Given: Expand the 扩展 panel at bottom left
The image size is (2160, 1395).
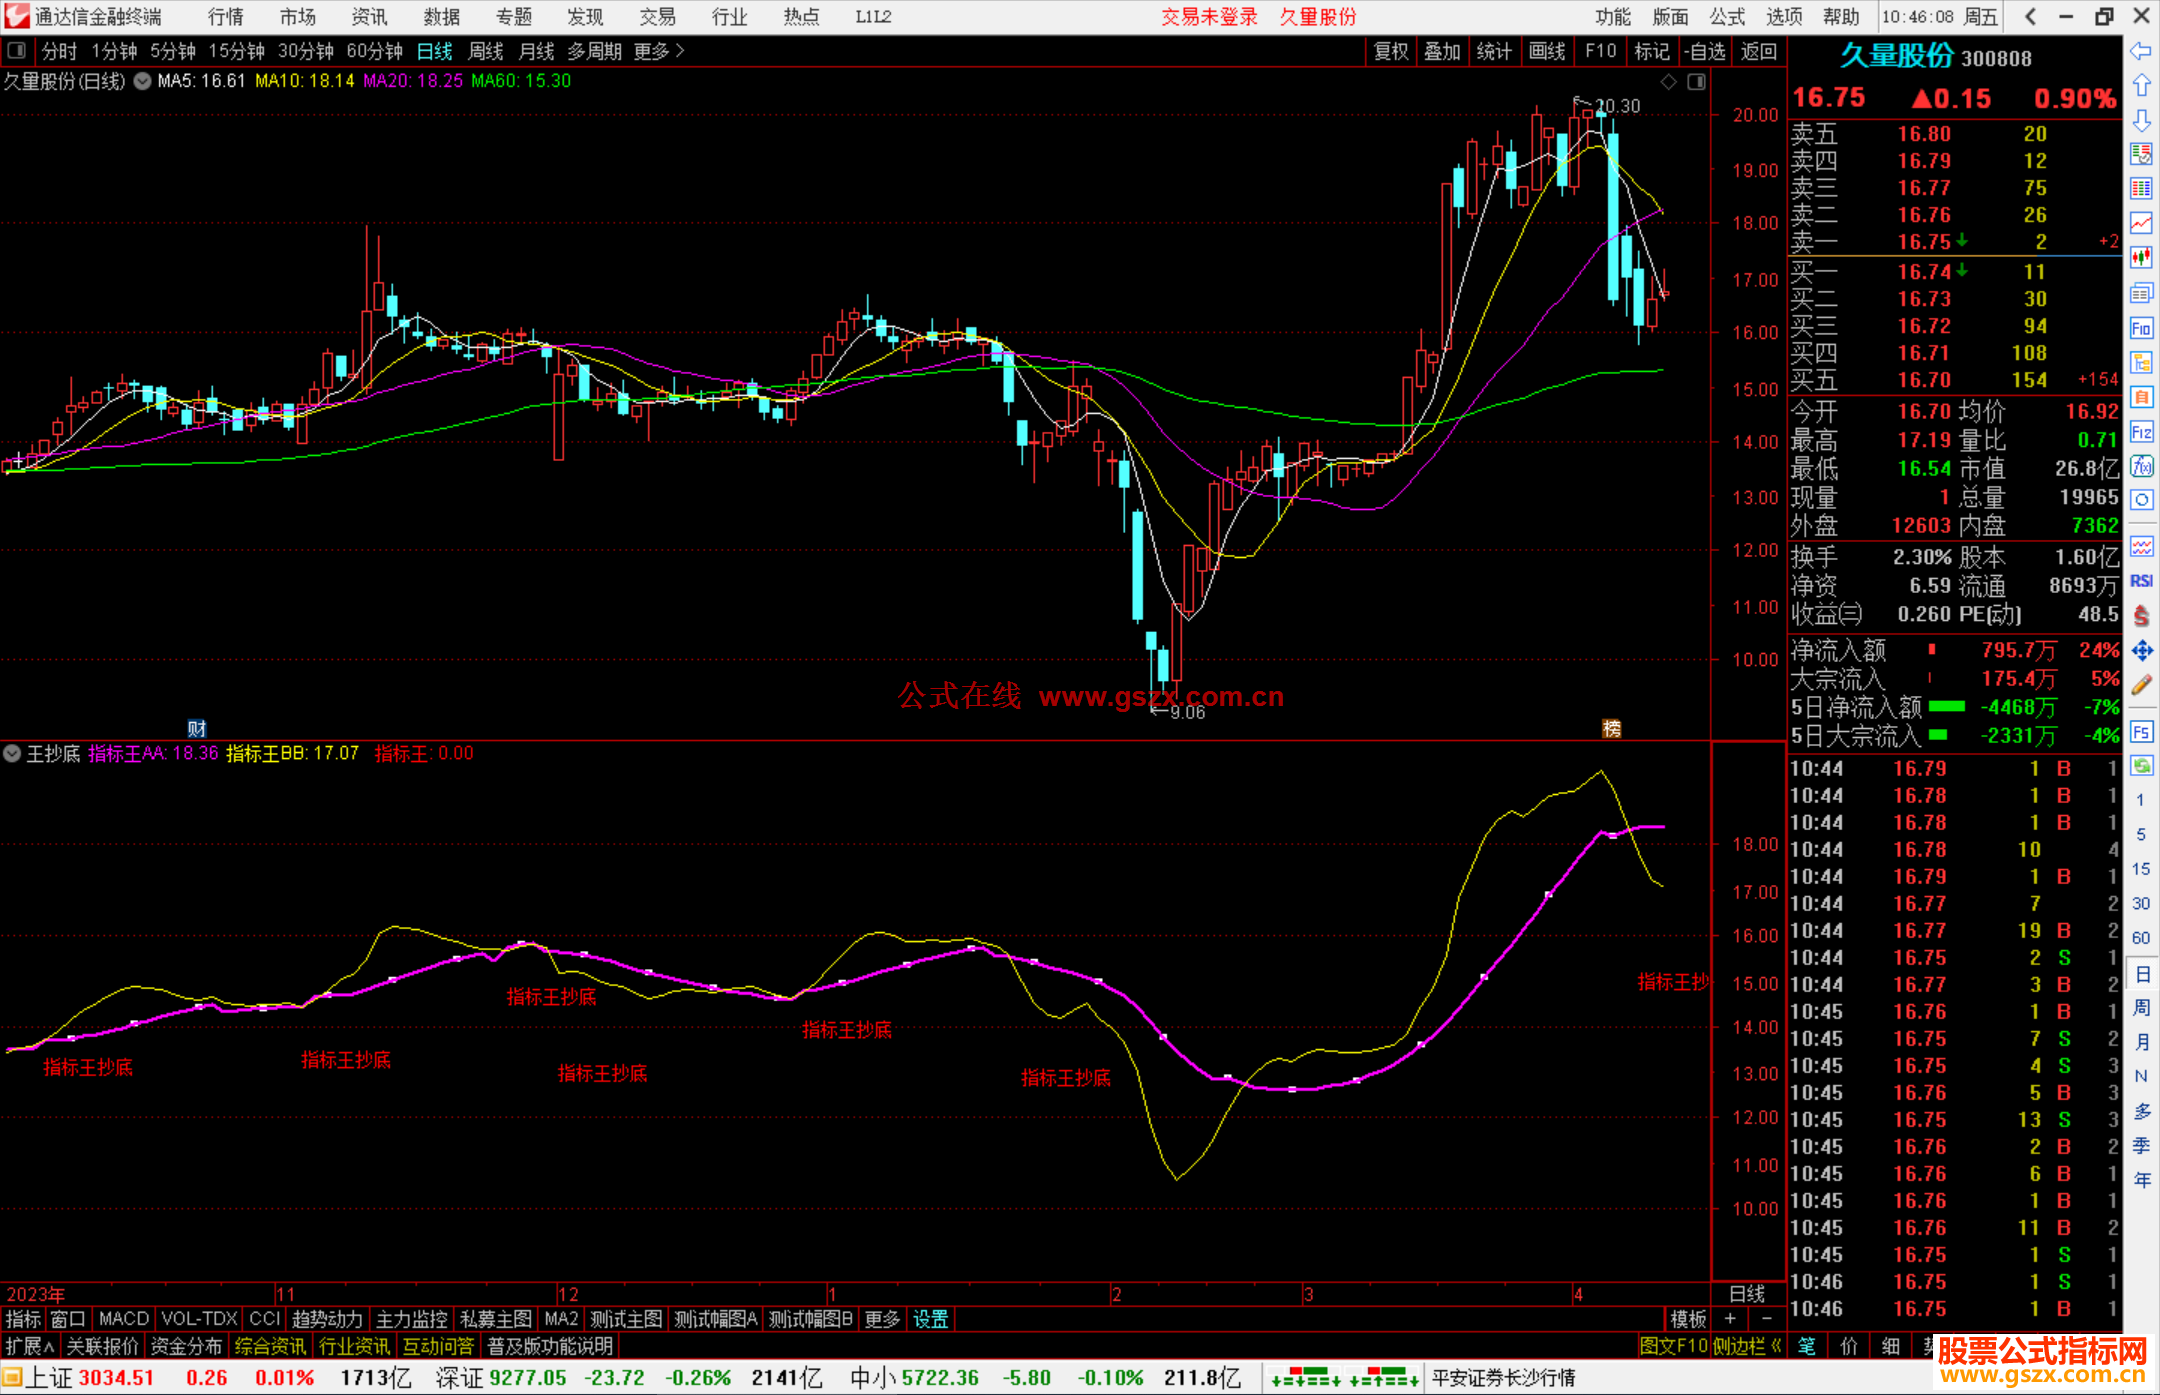Looking at the screenshot, I should pos(29,1346).
